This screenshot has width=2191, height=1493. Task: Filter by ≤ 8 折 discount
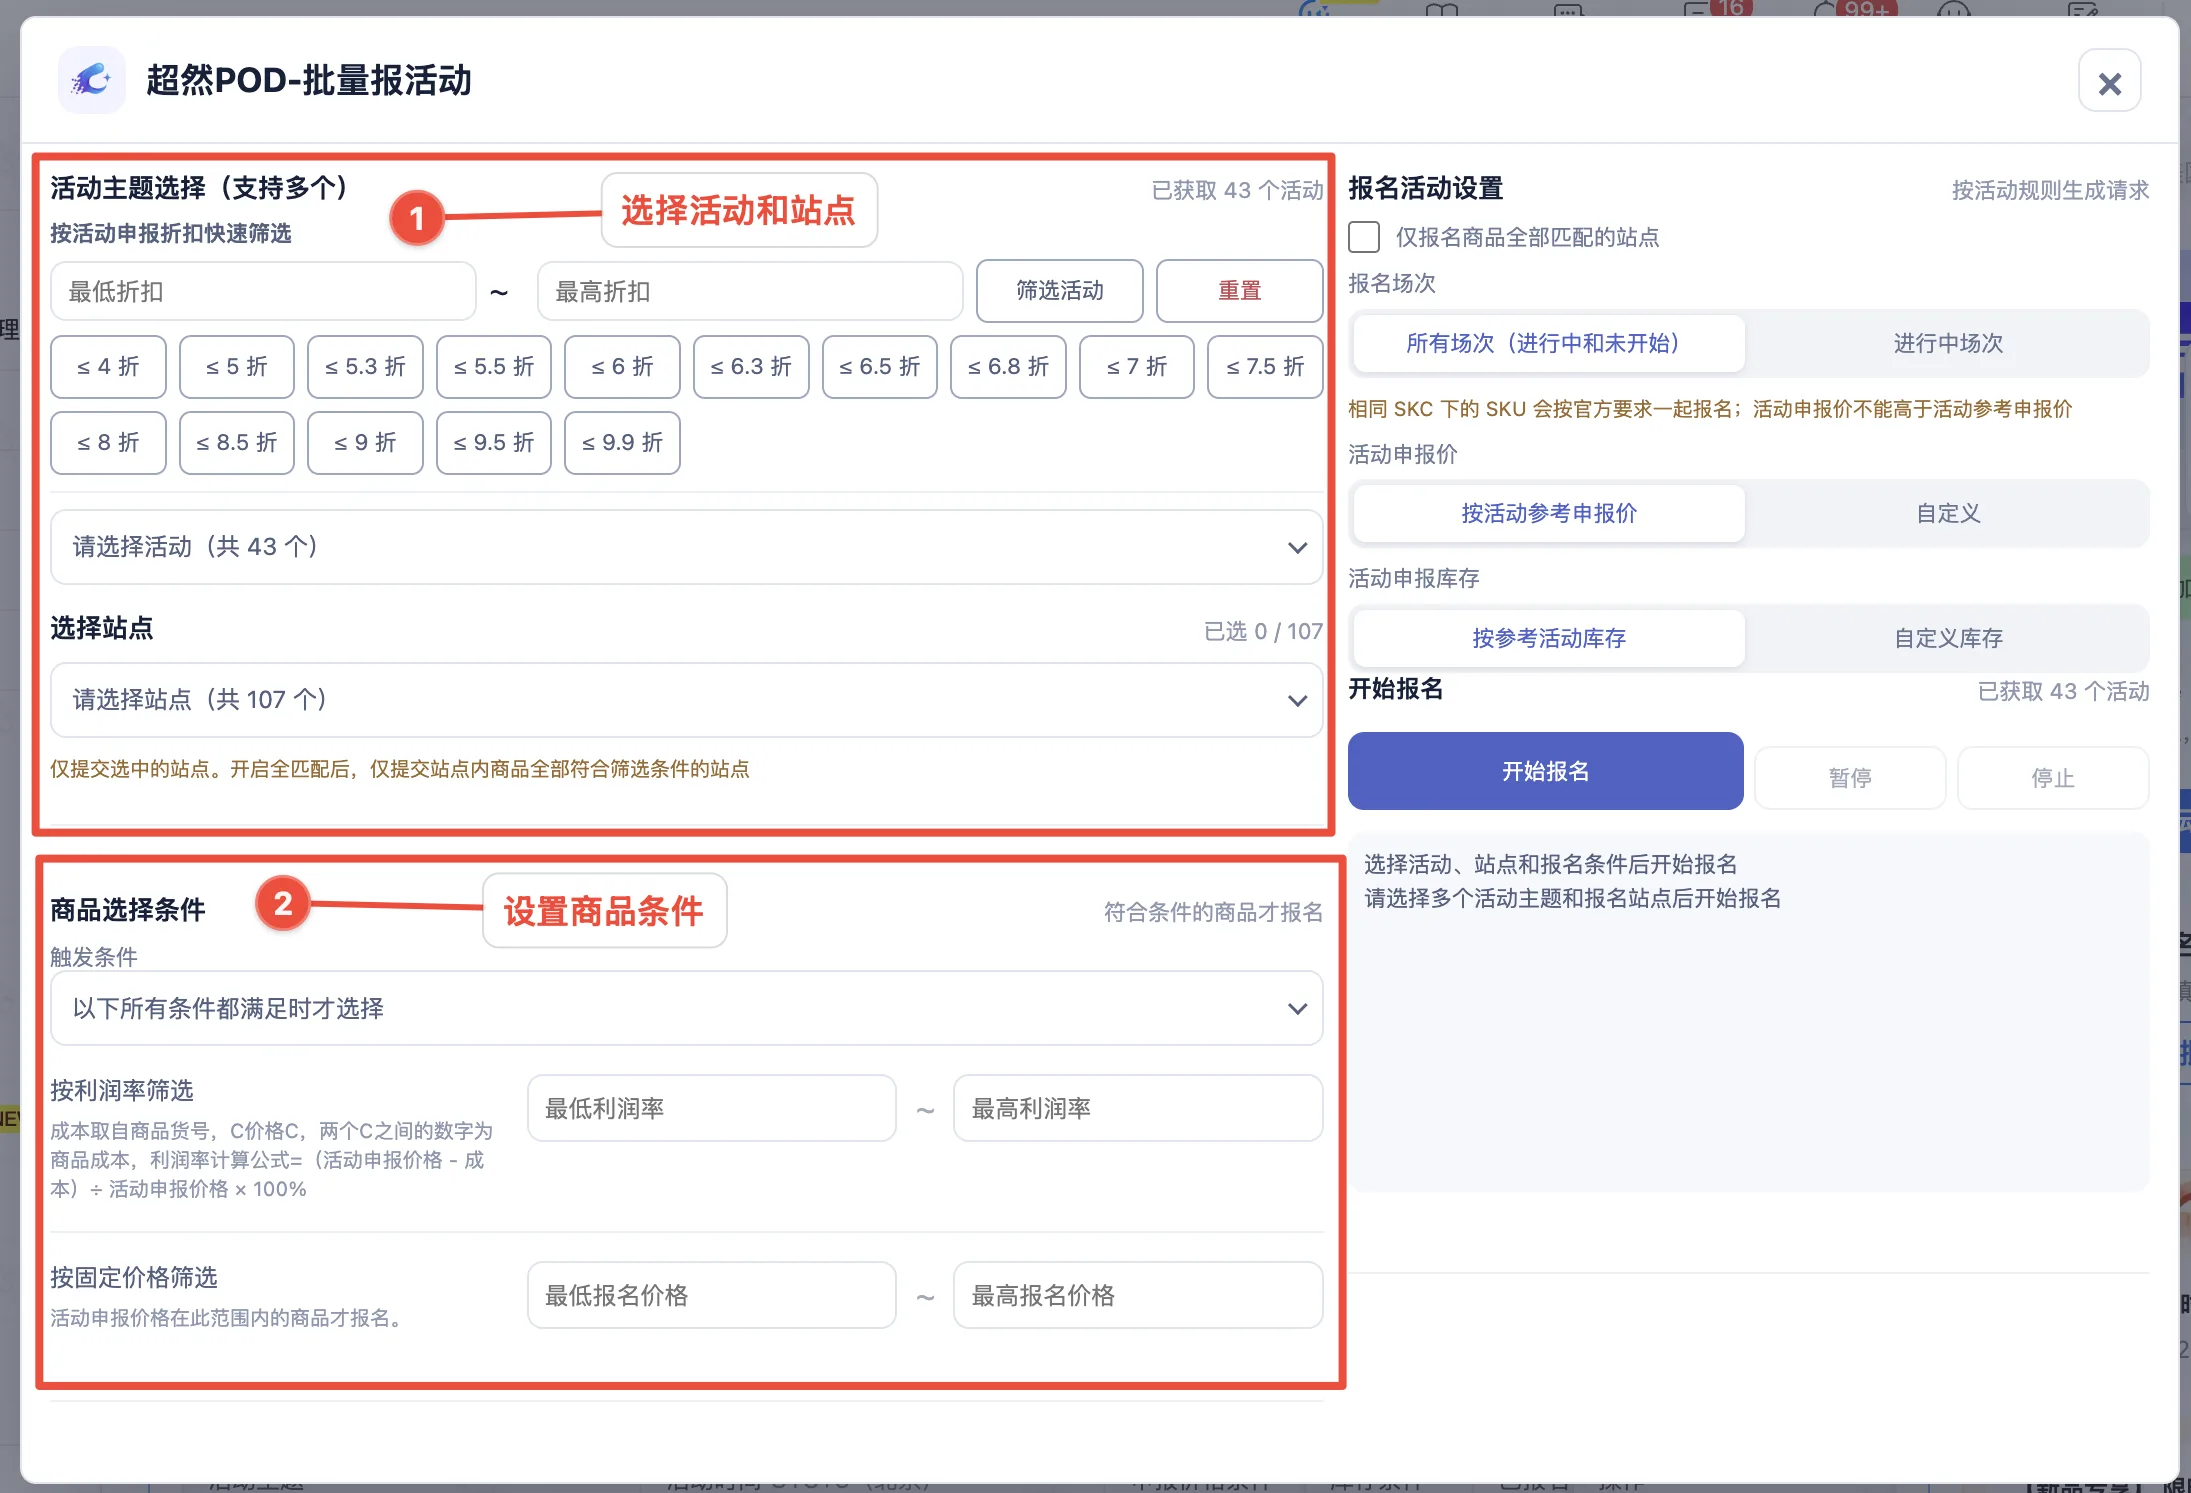pyautogui.click(x=108, y=443)
